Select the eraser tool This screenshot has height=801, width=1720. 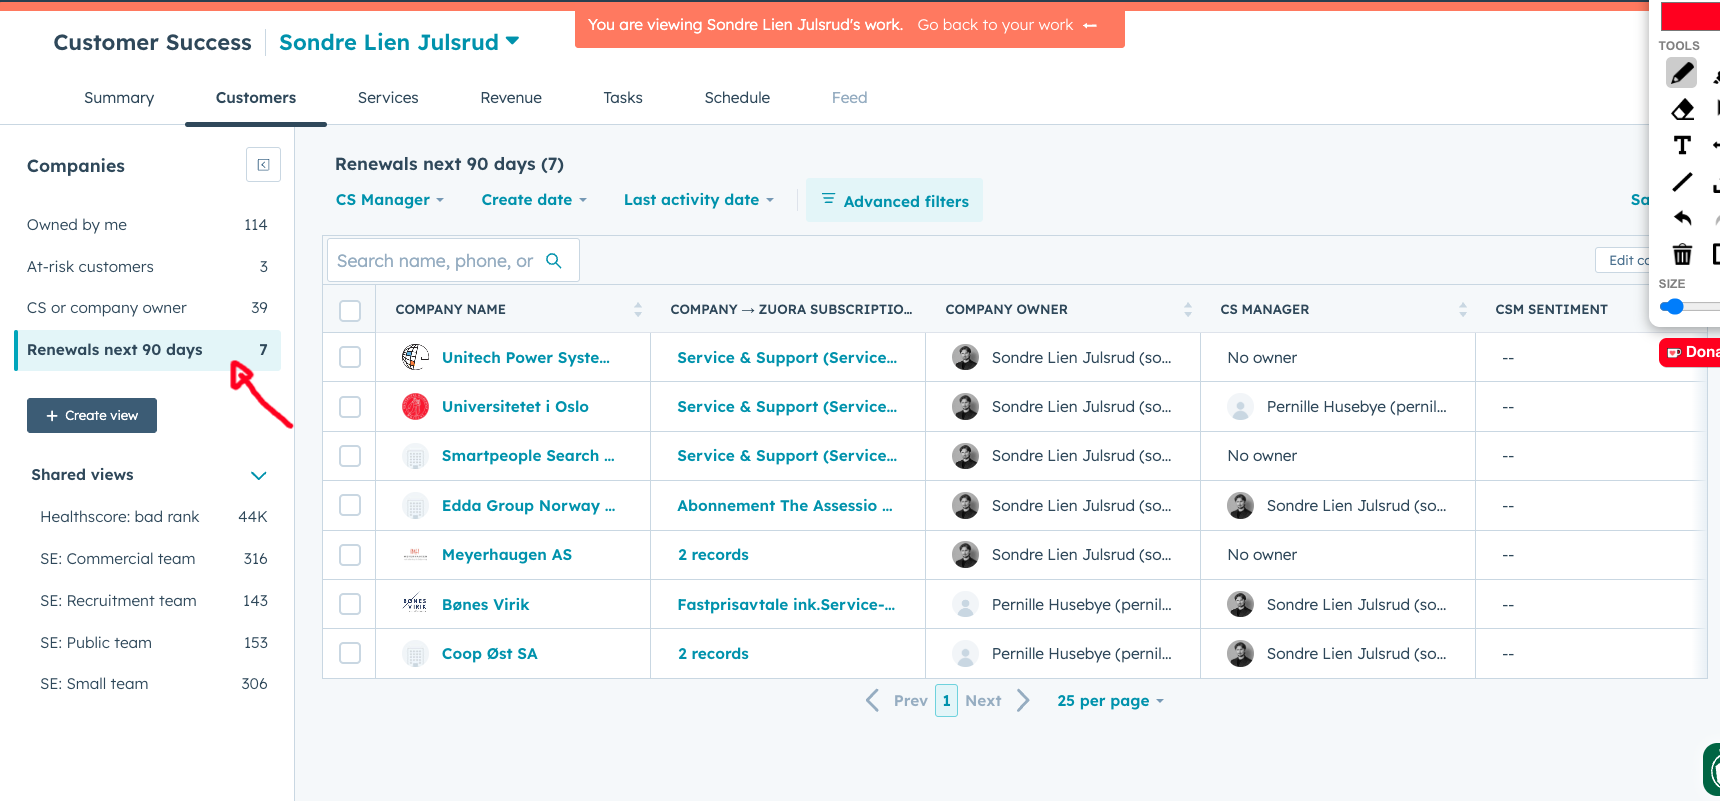coord(1682,109)
